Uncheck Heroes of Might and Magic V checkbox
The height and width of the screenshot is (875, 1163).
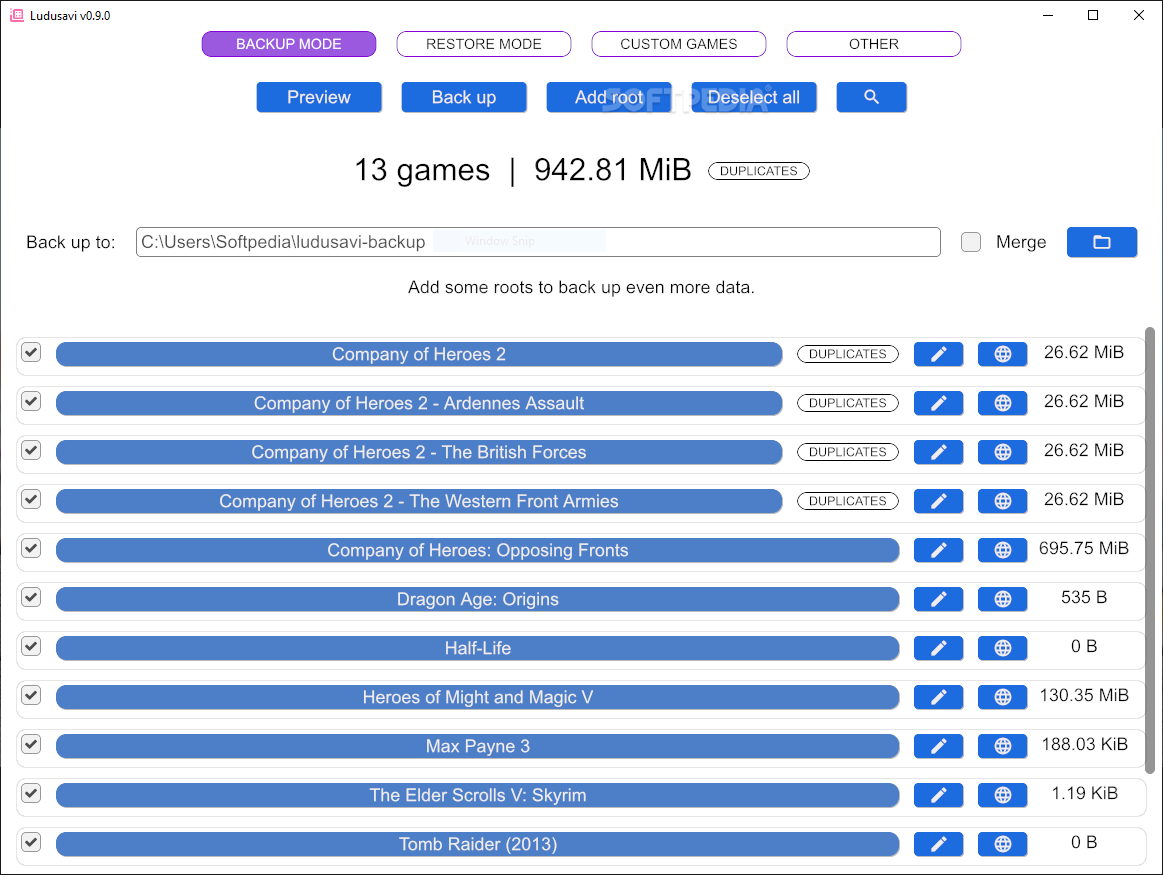(31, 695)
